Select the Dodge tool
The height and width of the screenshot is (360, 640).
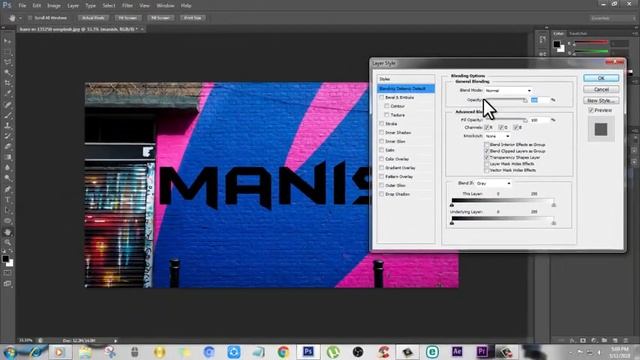click(7, 179)
